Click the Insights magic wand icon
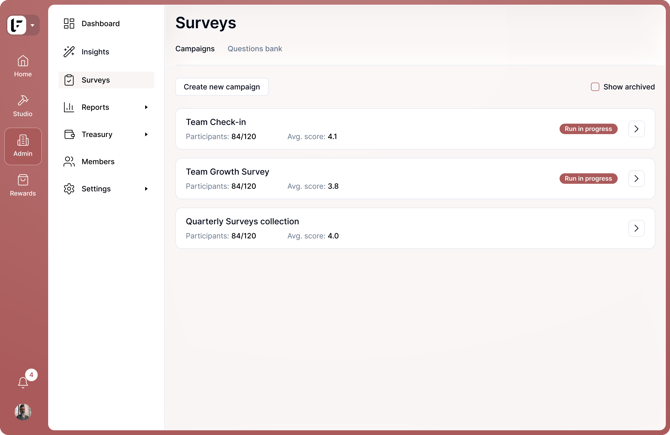The image size is (670, 435). (69, 52)
